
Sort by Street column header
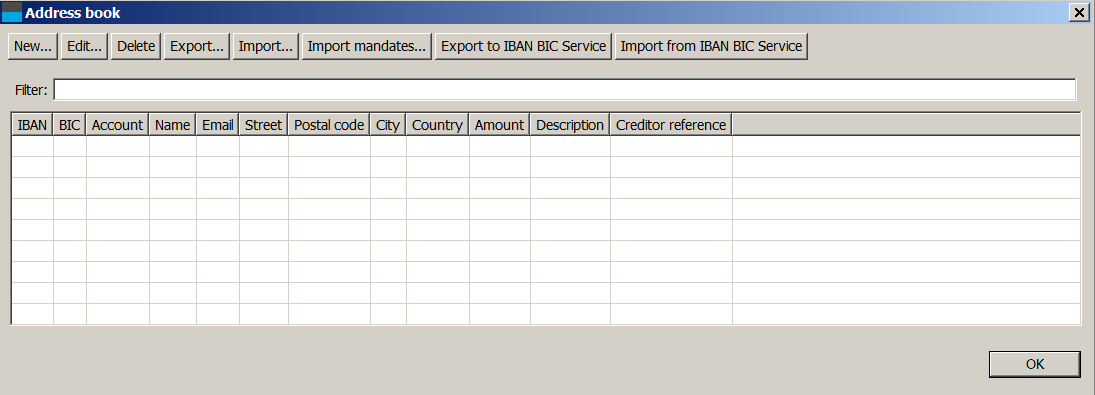[263, 125]
